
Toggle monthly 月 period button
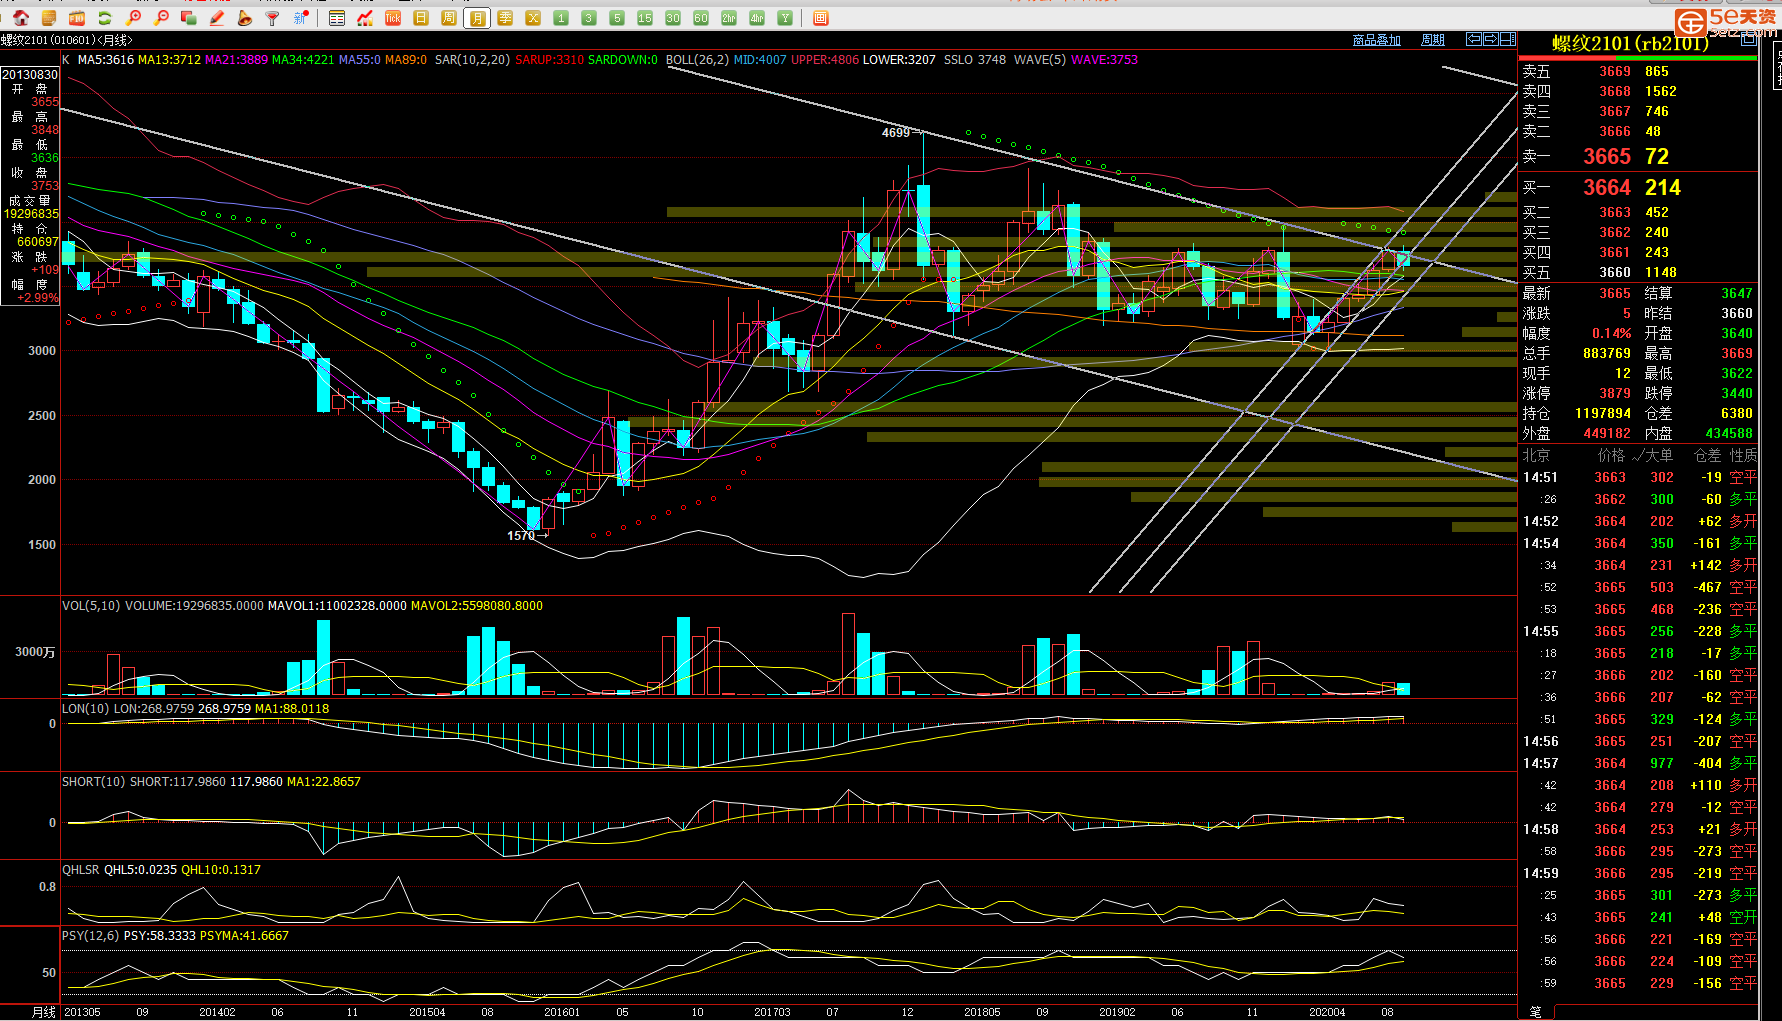click(x=477, y=18)
